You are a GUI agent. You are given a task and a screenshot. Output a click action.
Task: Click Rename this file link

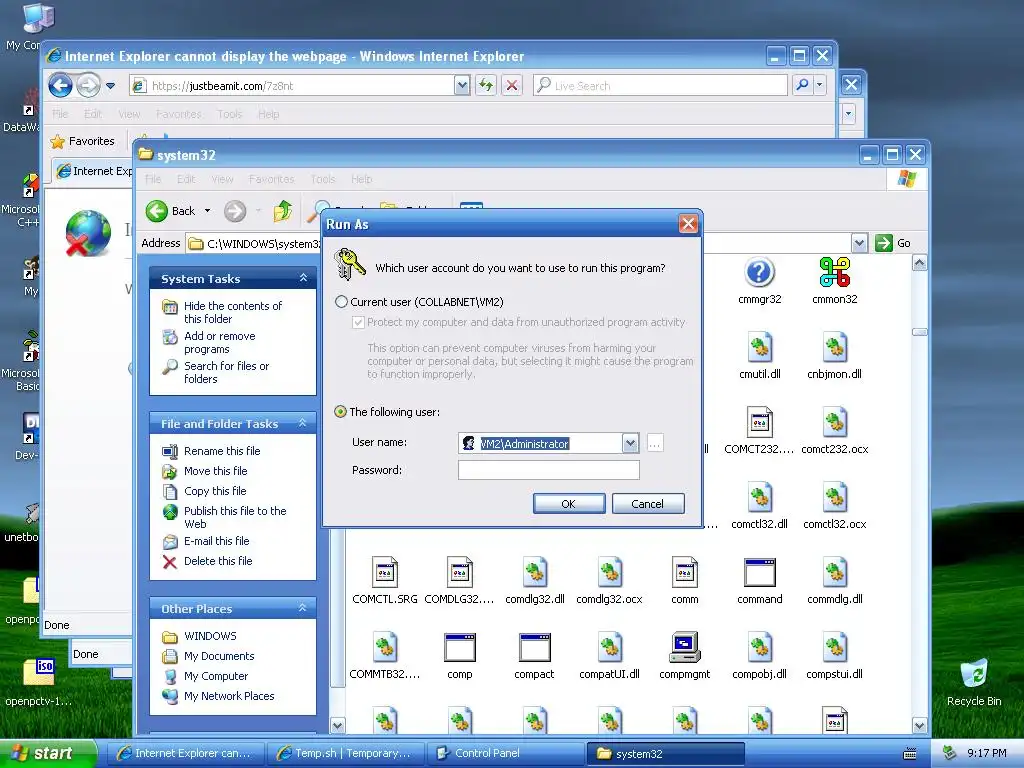pyautogui.click(x=222, y=451)
